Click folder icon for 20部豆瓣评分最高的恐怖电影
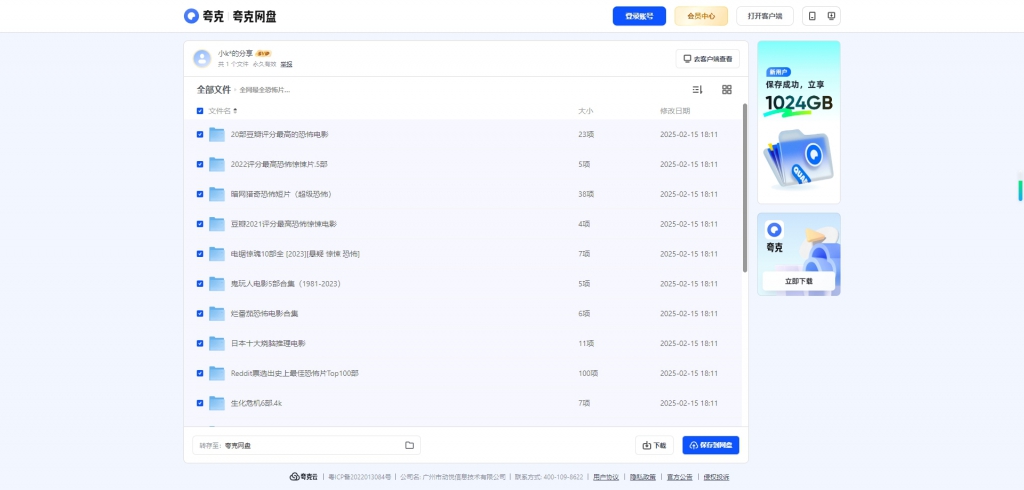 217,135
